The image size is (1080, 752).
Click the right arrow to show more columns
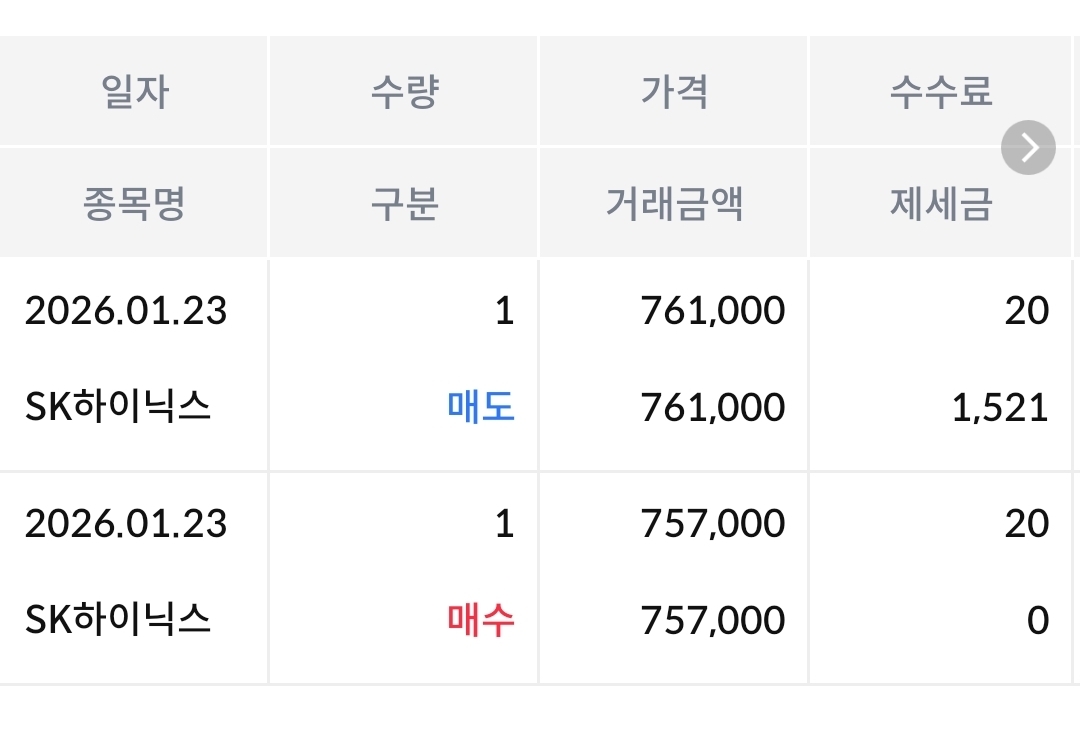(x=1028, y=148)
